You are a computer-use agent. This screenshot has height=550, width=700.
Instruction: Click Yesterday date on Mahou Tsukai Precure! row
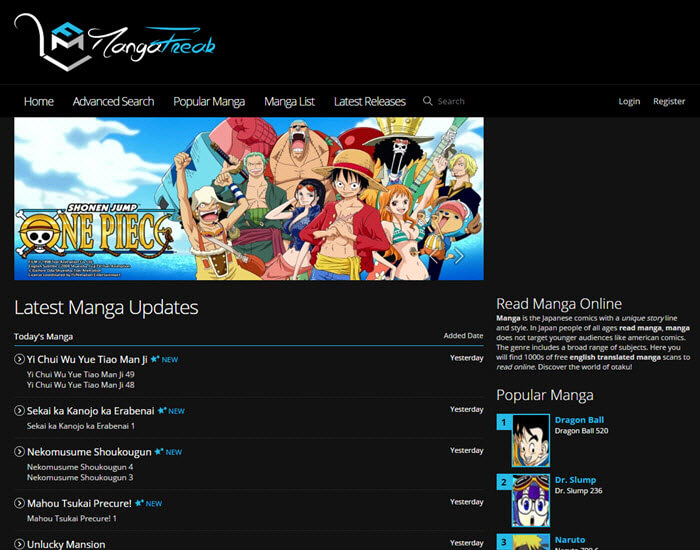[467, 502]
